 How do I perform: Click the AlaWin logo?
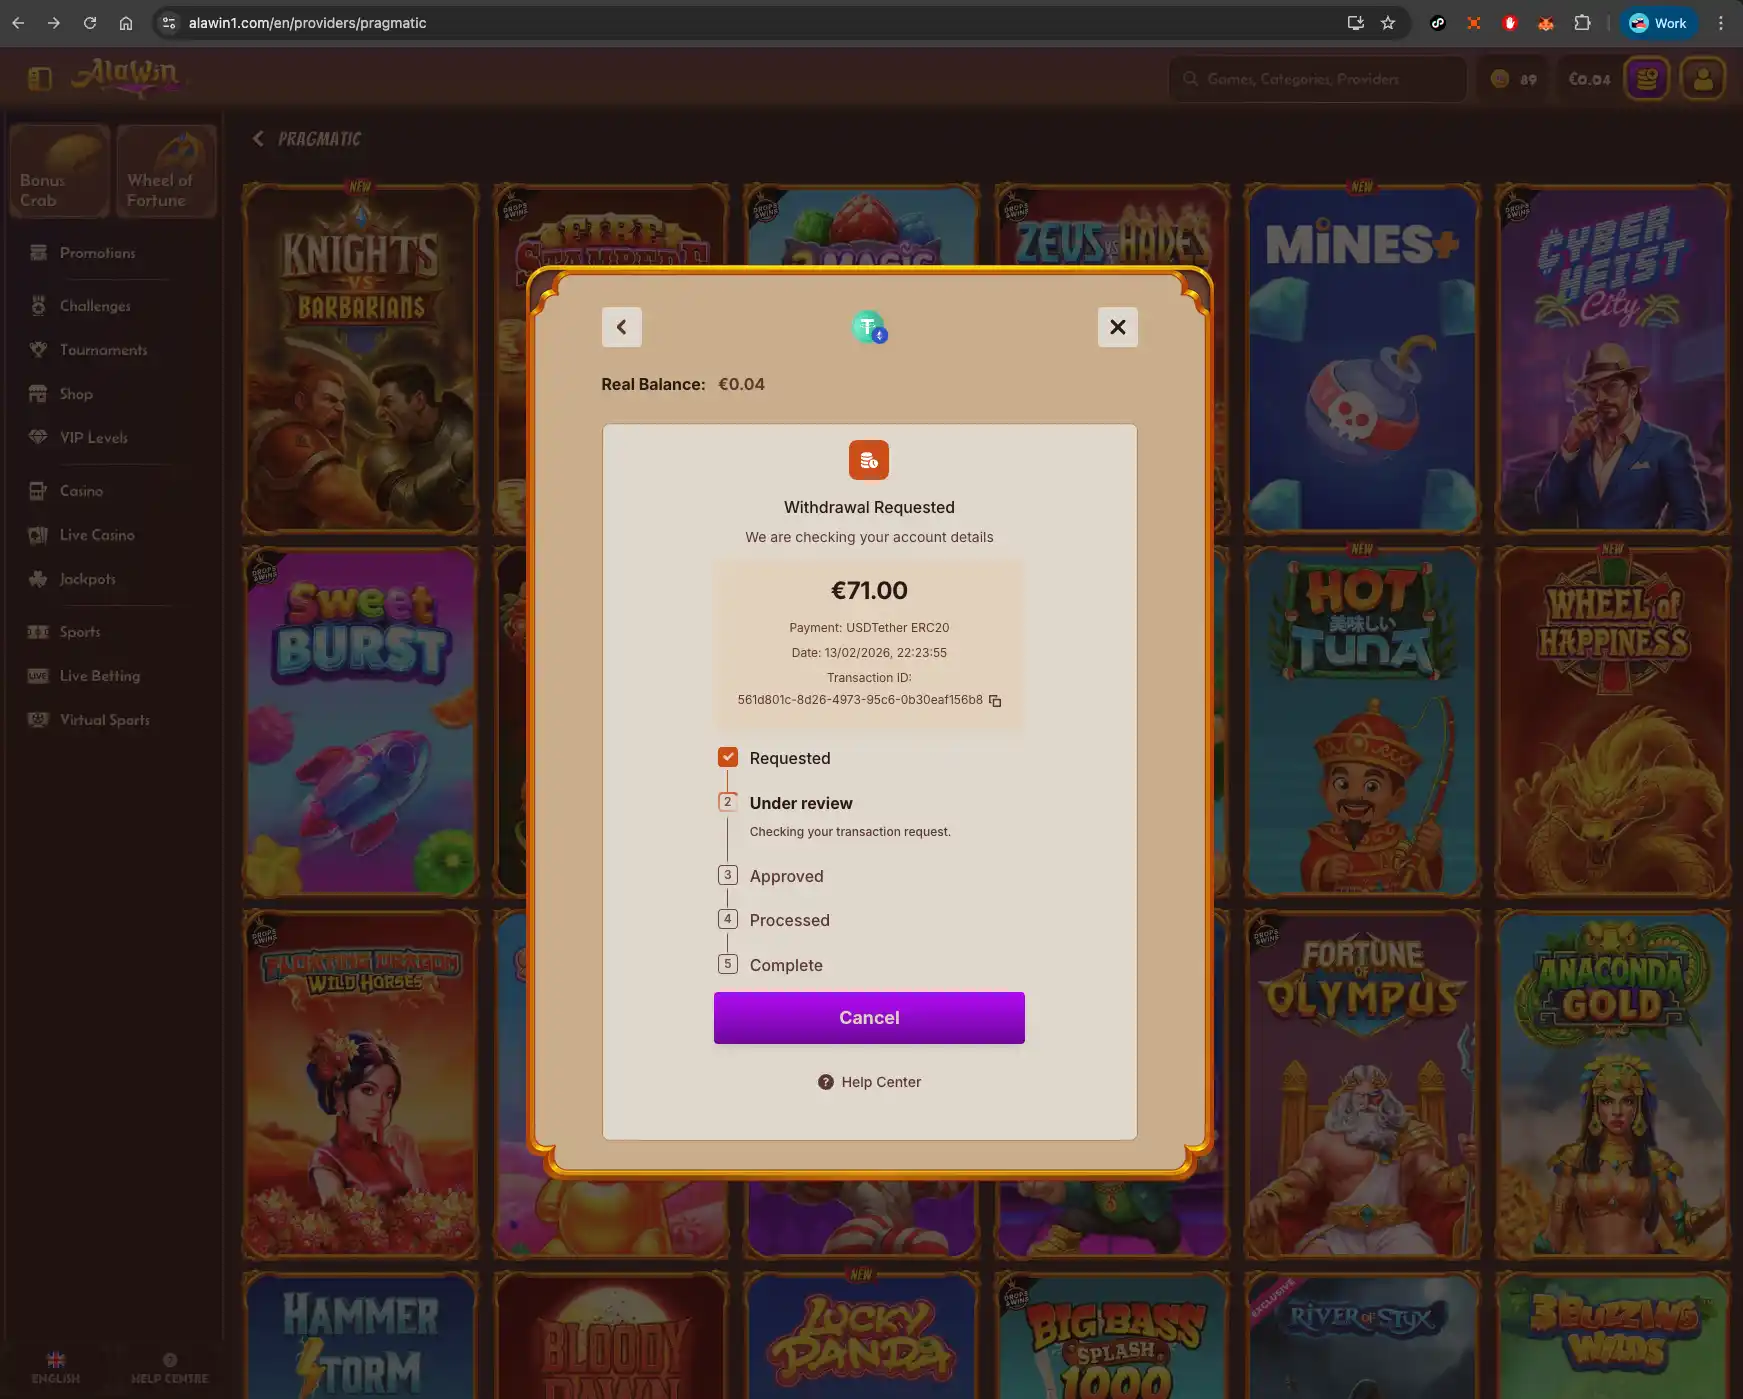[x=127, y=76]
